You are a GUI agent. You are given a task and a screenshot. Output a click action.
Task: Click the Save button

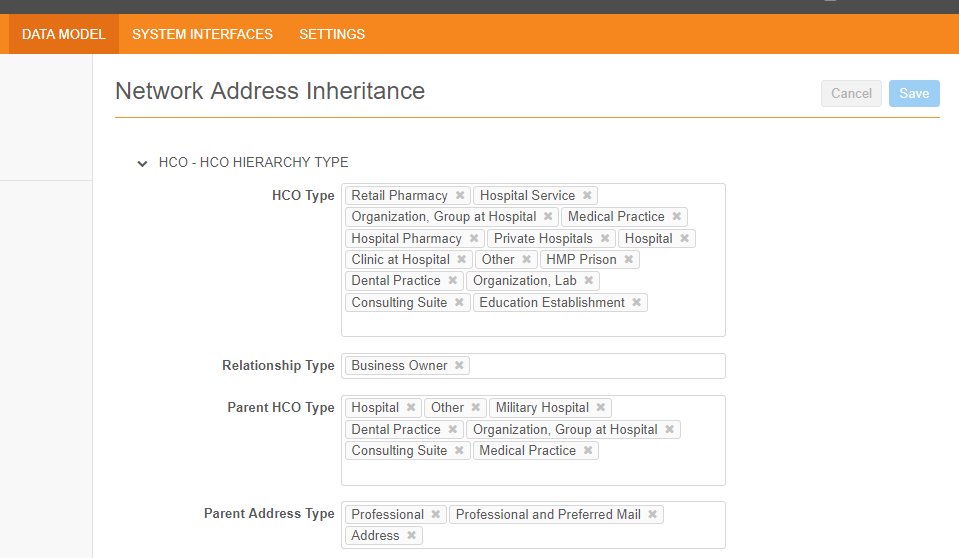click(914, 93)
